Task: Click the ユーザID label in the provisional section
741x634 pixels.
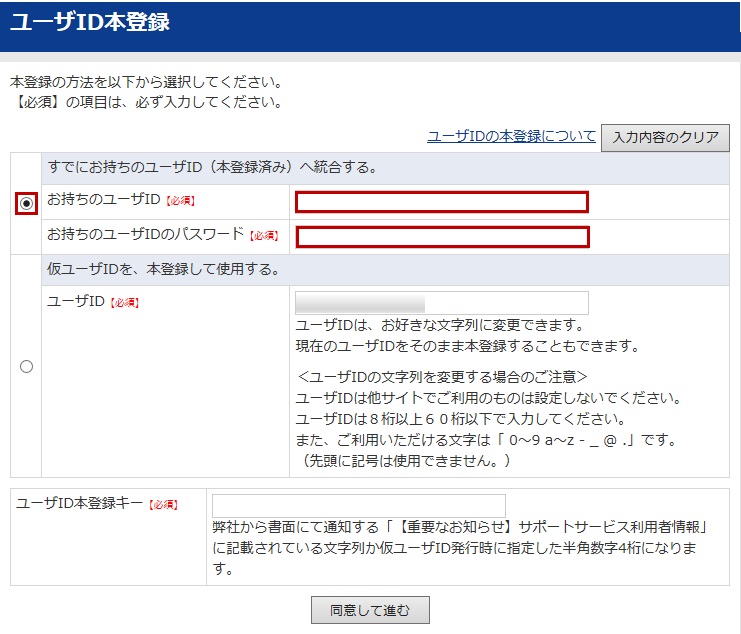Action: pyautogui.click(x=76, y=302)
